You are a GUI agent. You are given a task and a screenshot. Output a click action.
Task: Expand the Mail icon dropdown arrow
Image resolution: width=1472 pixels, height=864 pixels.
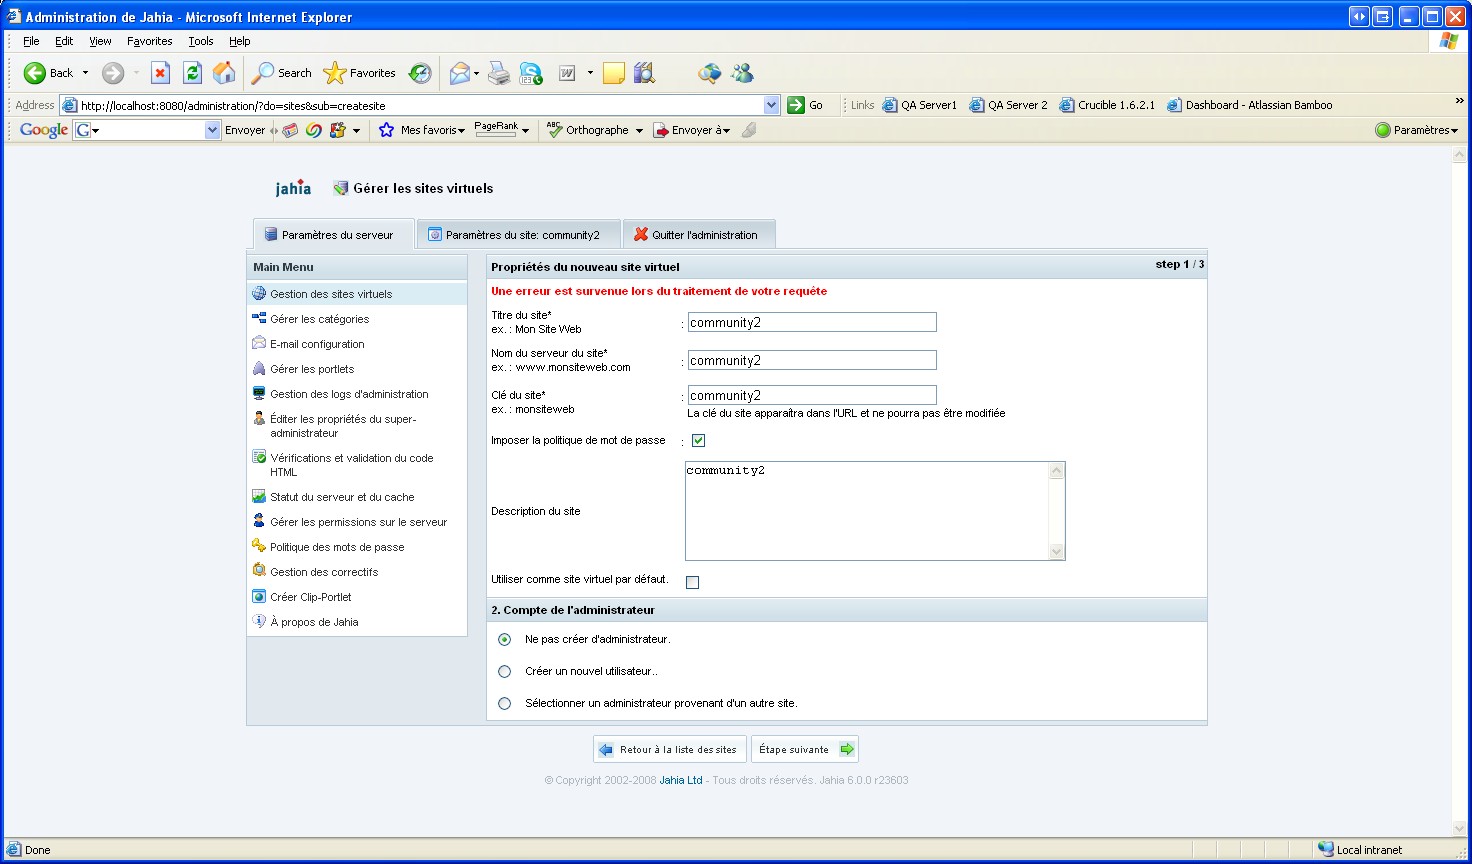click(x=476, y=73)
